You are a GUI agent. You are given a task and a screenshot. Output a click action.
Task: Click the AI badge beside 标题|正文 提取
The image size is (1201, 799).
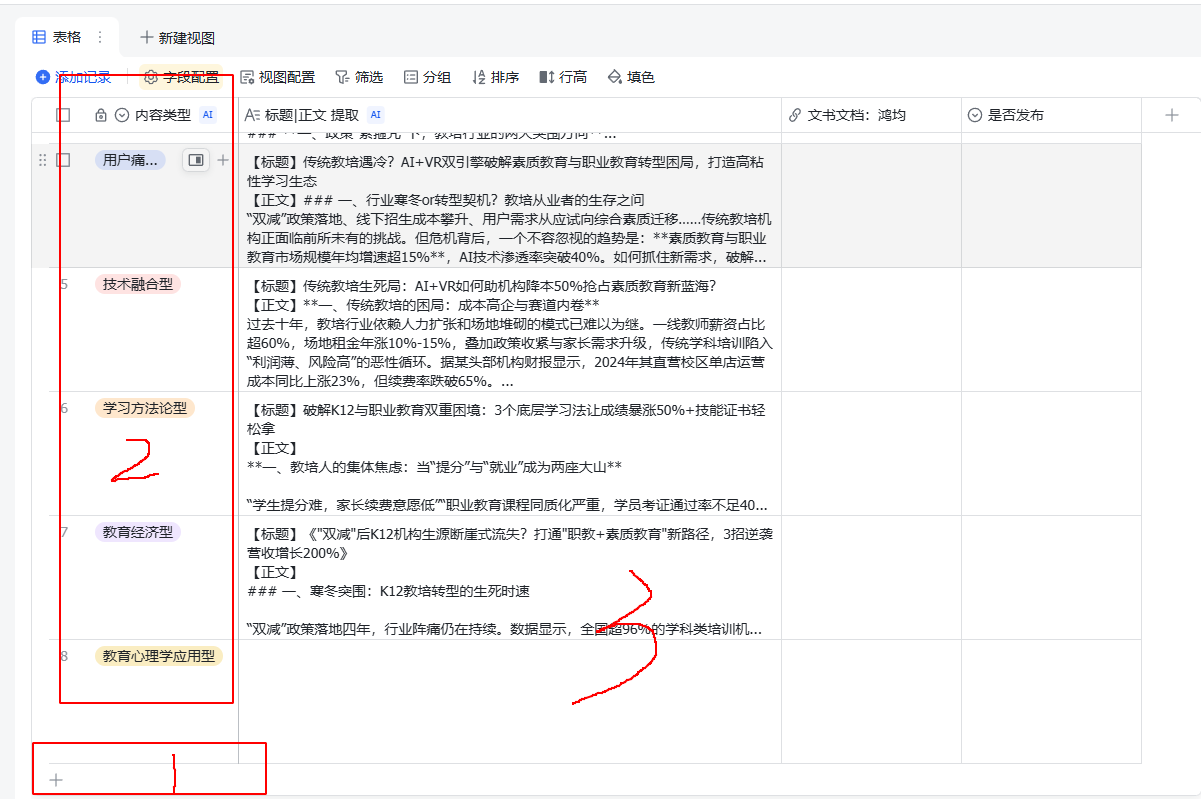[375, 115]
